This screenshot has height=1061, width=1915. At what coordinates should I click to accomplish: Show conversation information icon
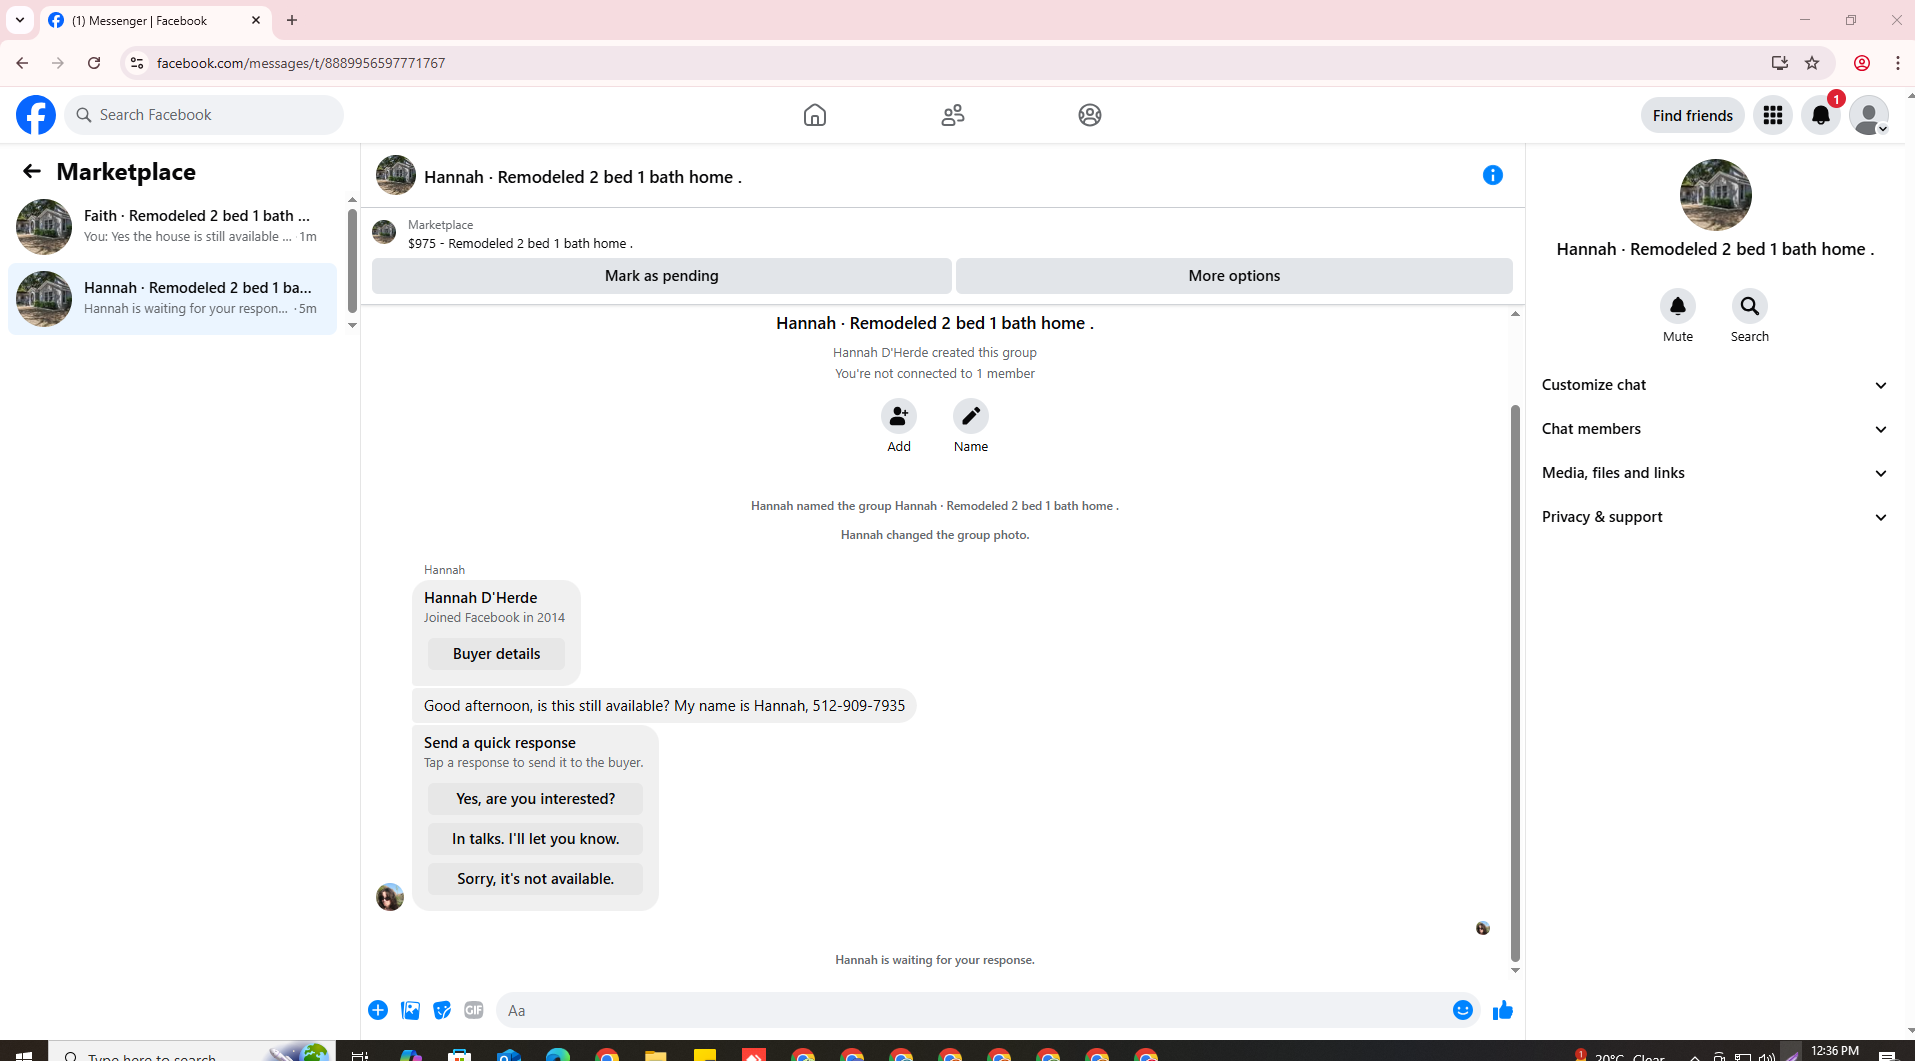(x=1493, y=175)
